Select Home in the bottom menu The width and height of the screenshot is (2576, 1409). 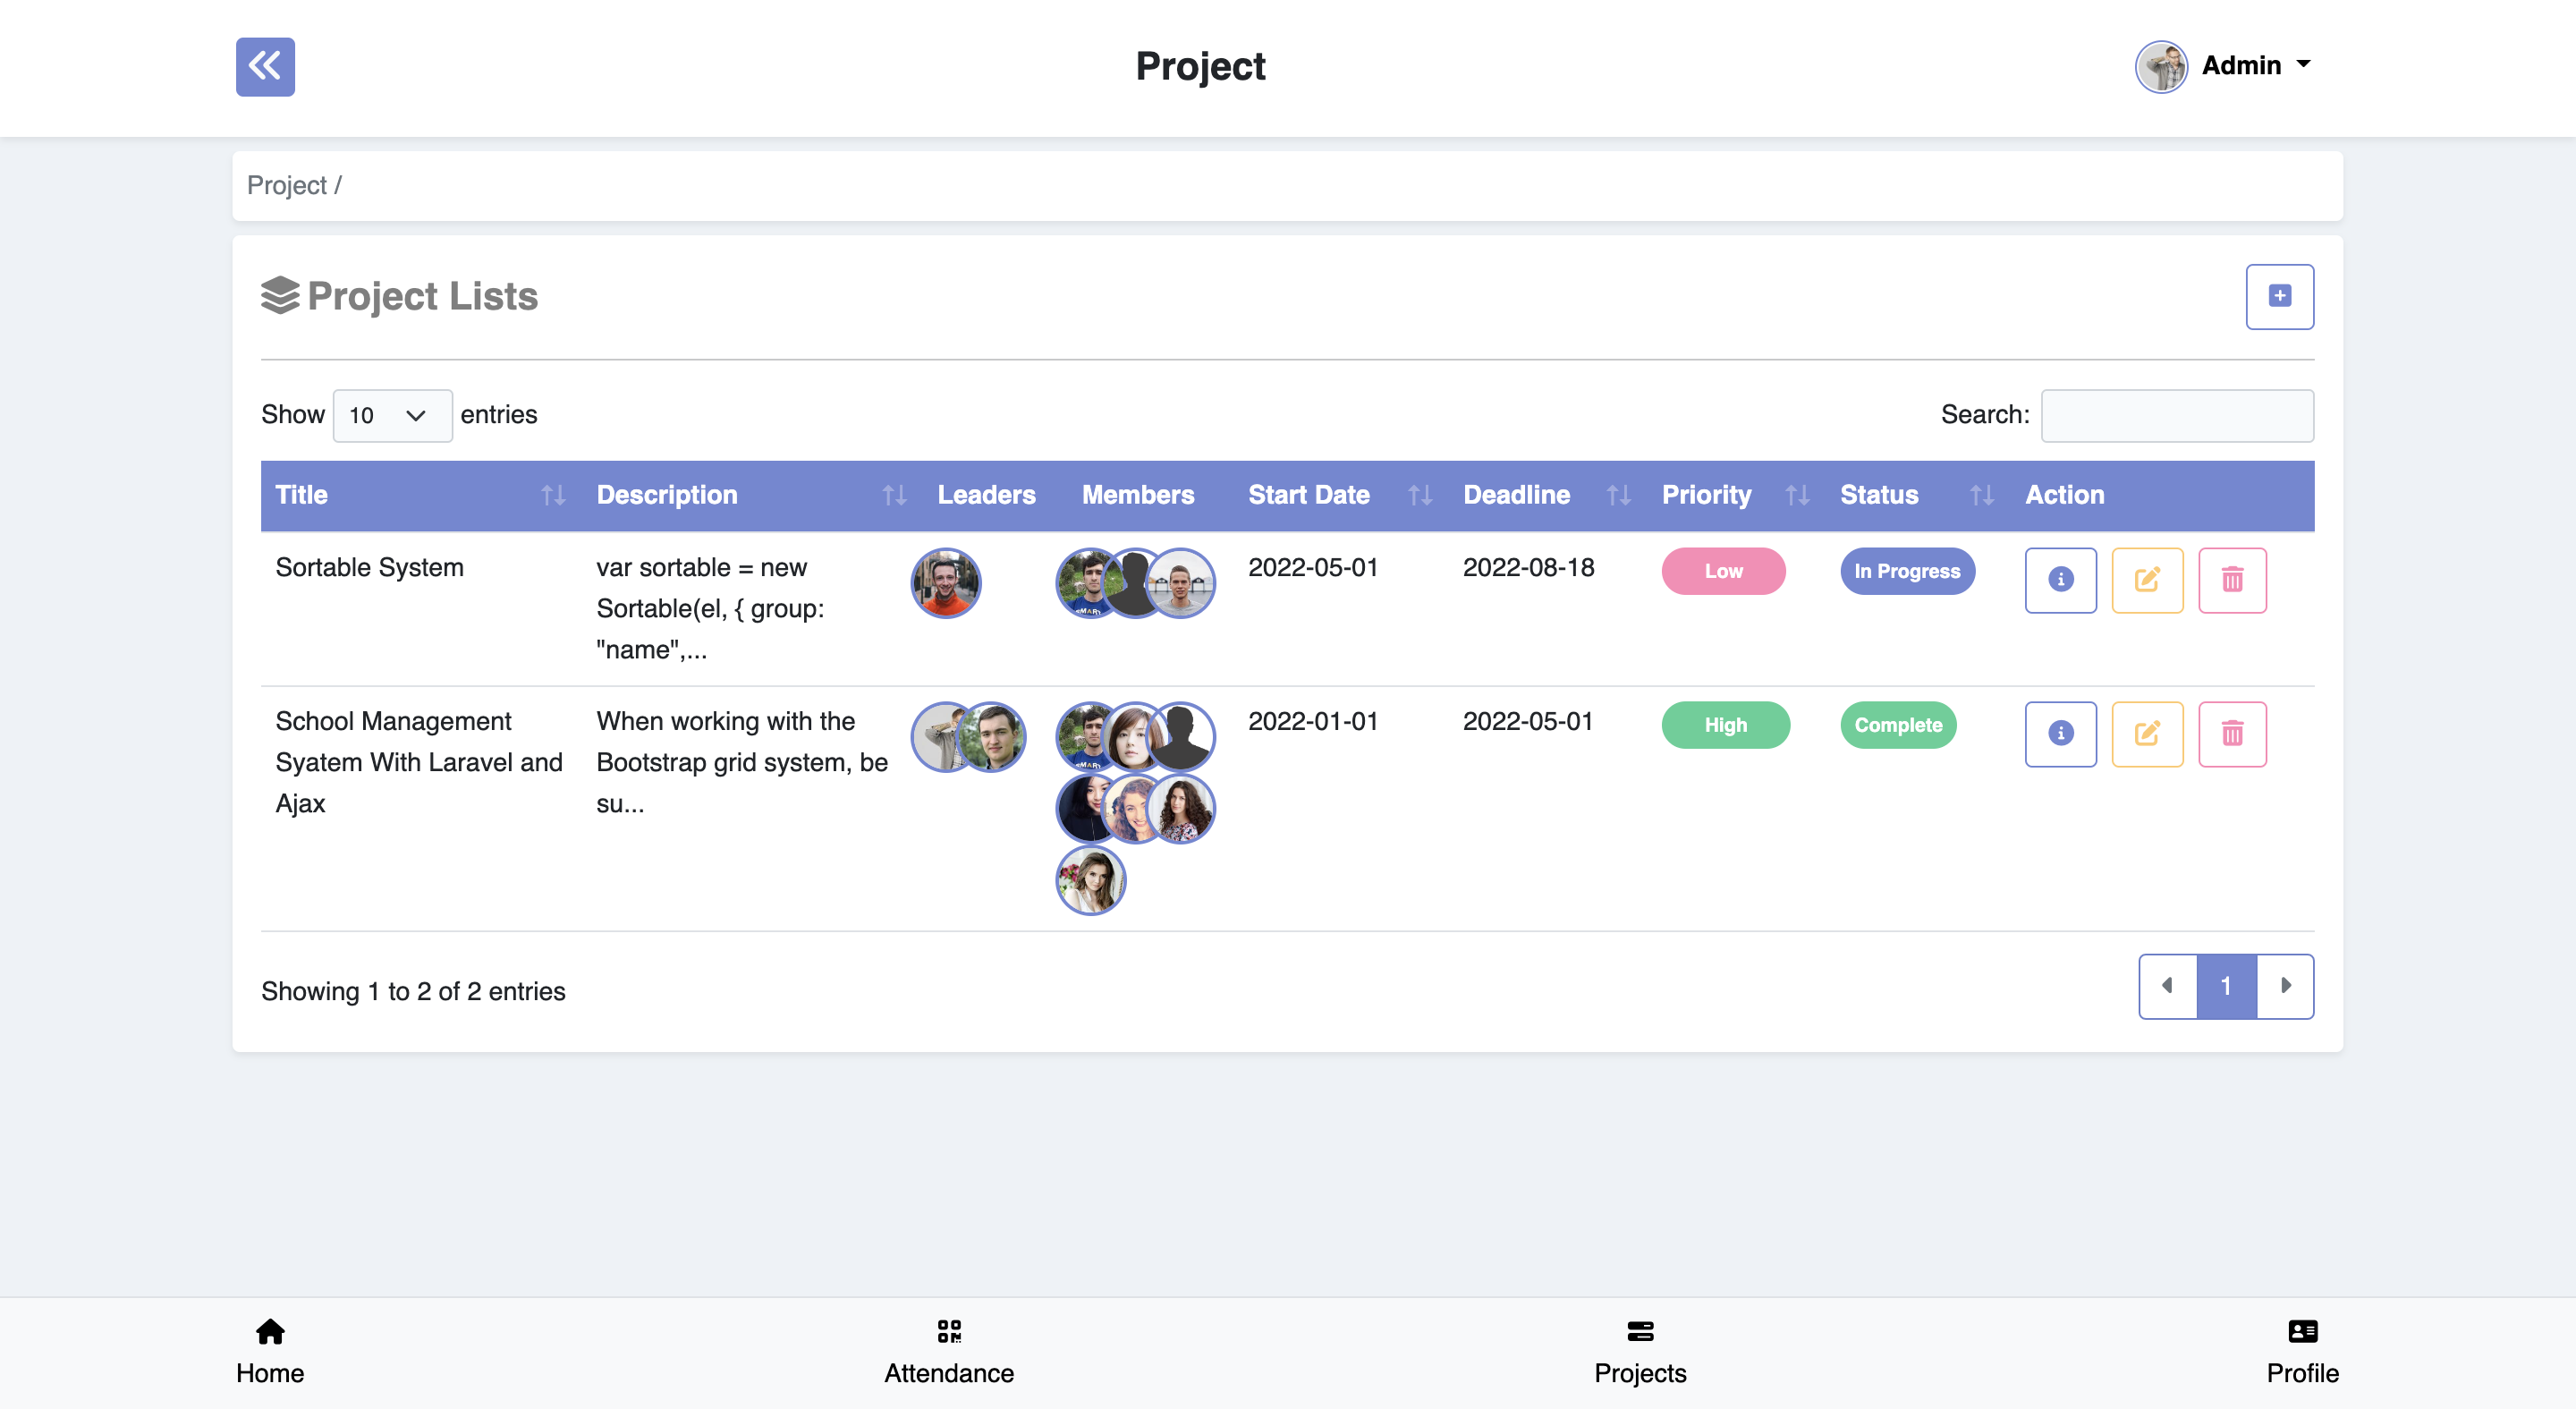269,1350
